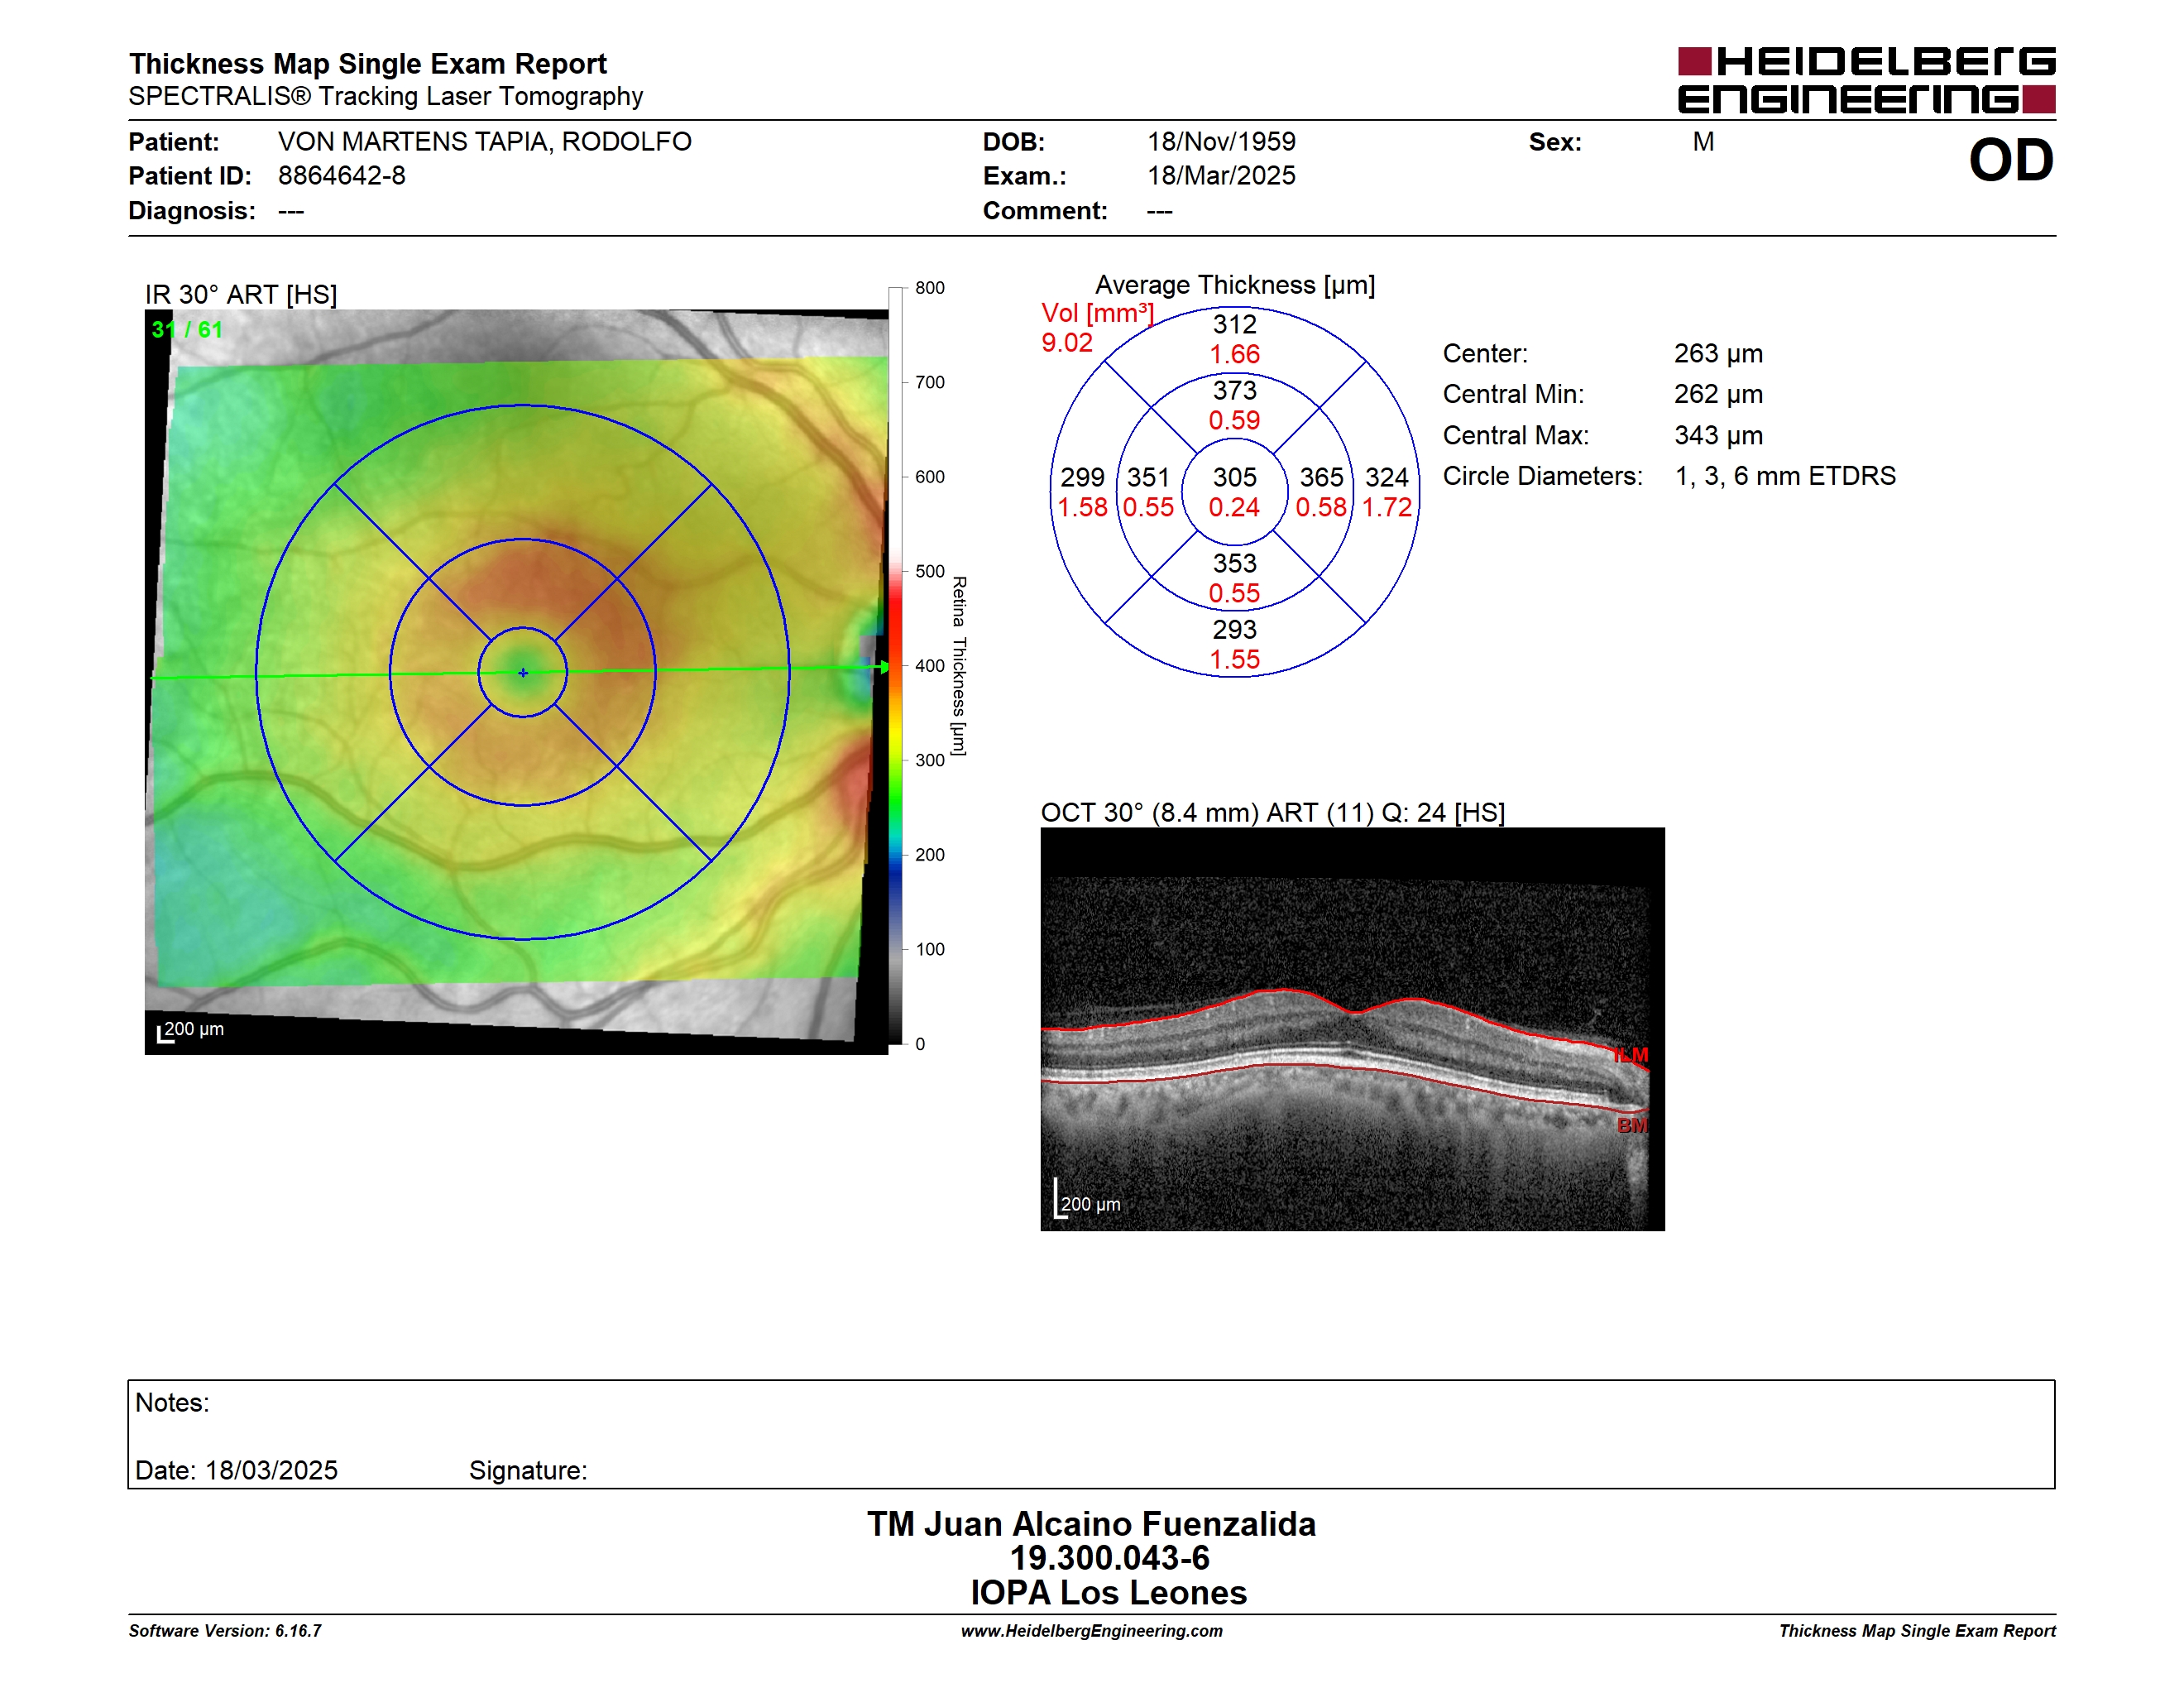The image size is (2184, 1688).
Task: Click the 200 µm scale marker on fundus image
Action: tap(190, 1030)
